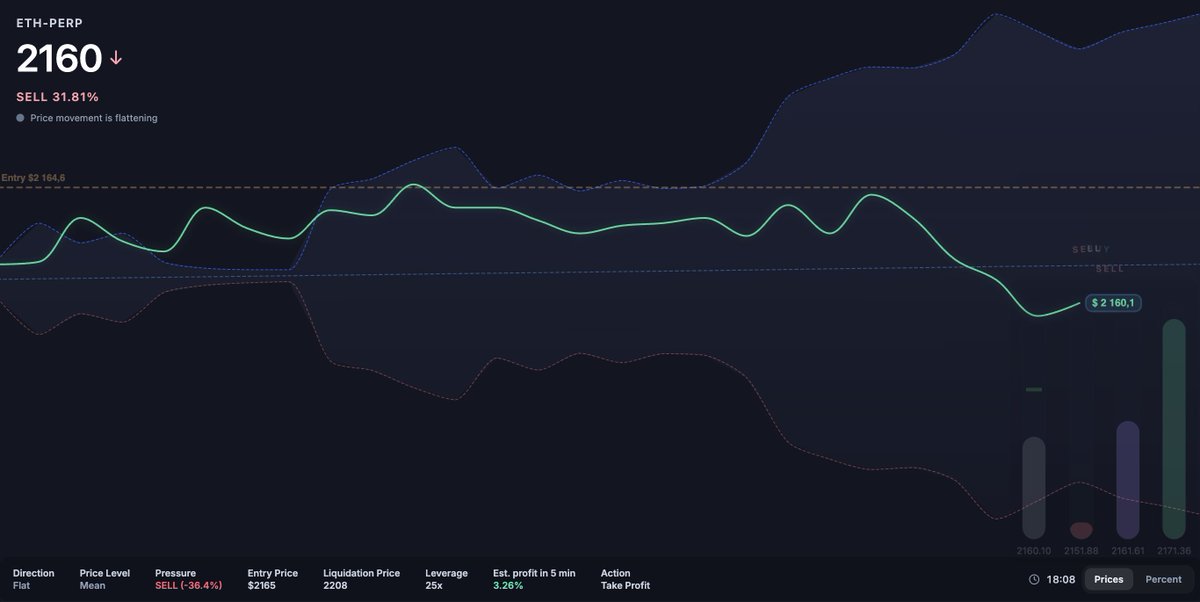The image size is (1200, 602).
Task: Select the tall green bar labeled 2171.36
Action: [1174, 429]
